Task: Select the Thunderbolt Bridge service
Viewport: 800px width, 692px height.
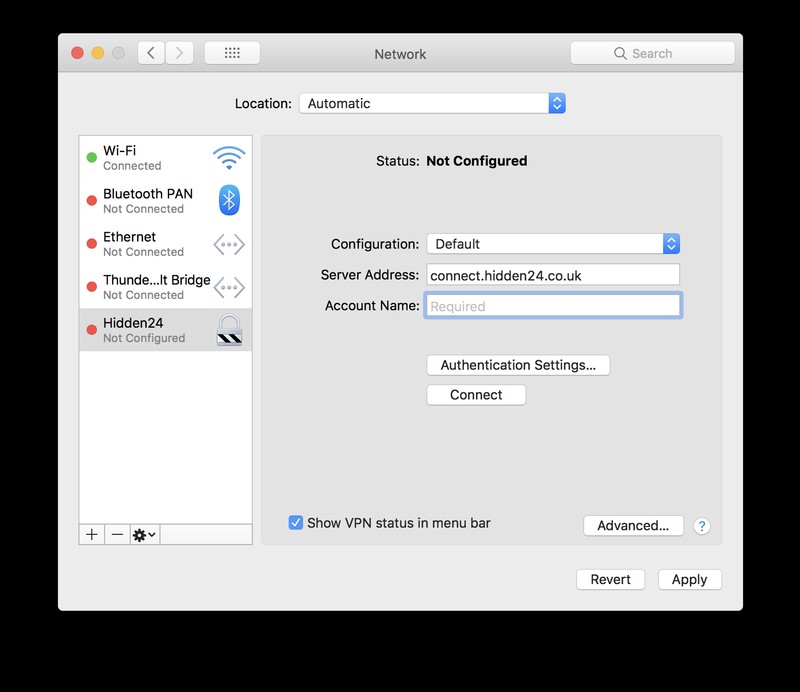Action: click(x=166, y=287)
